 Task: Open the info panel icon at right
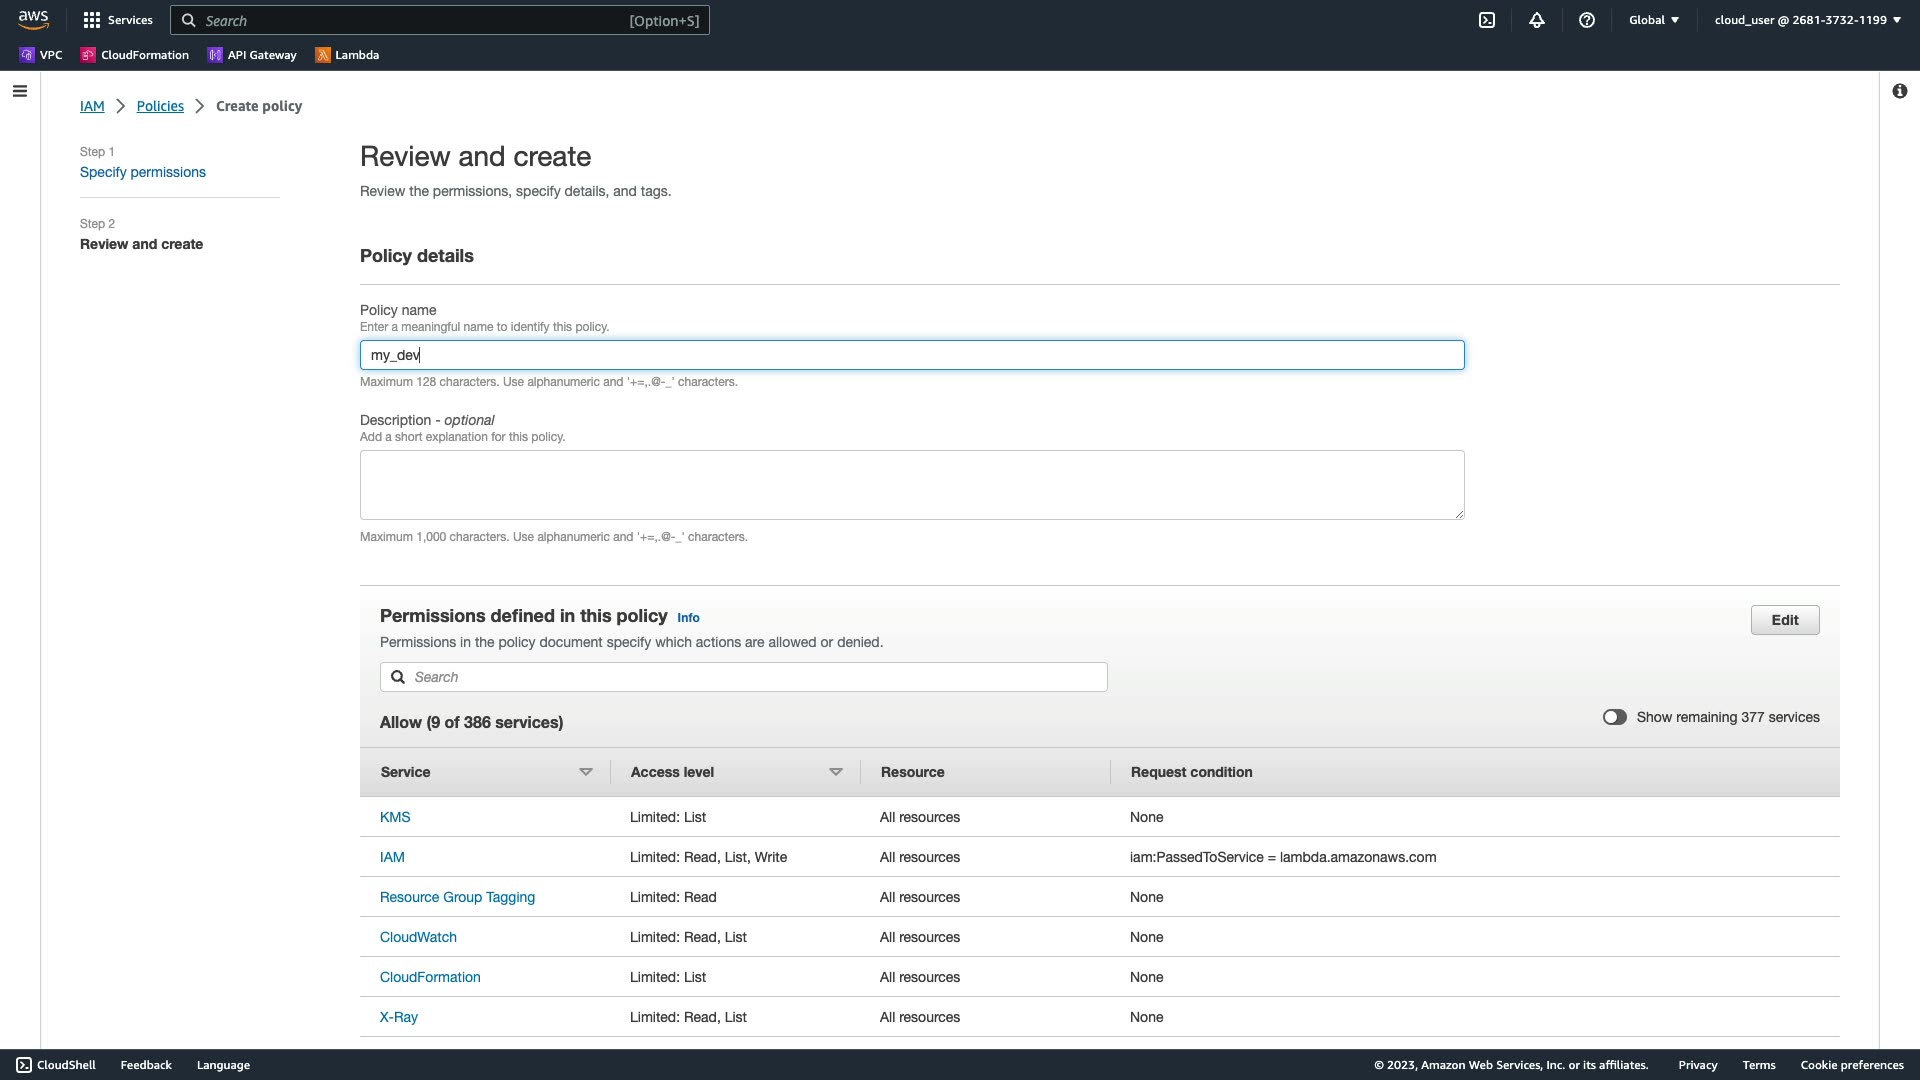[1899, 91]
